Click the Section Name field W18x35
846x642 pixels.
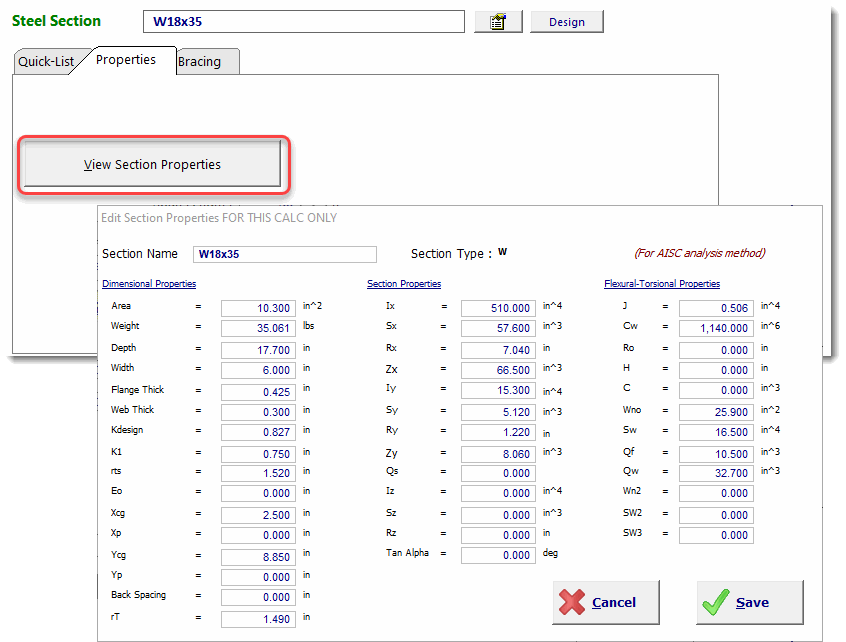[285, 254]
